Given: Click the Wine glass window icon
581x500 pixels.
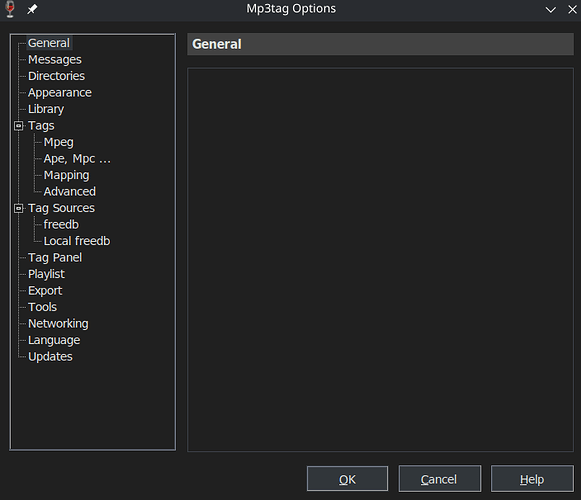Looking at the screenshot, I should 10,9.
